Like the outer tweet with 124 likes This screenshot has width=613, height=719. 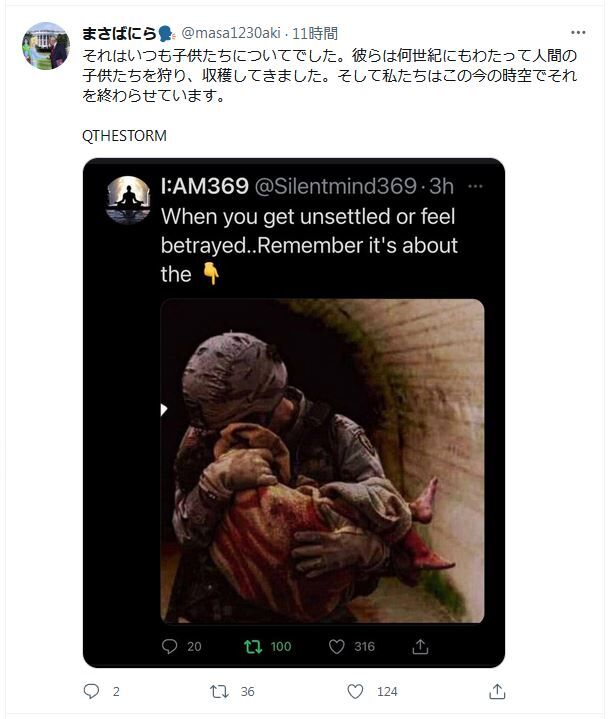(355, 691)
